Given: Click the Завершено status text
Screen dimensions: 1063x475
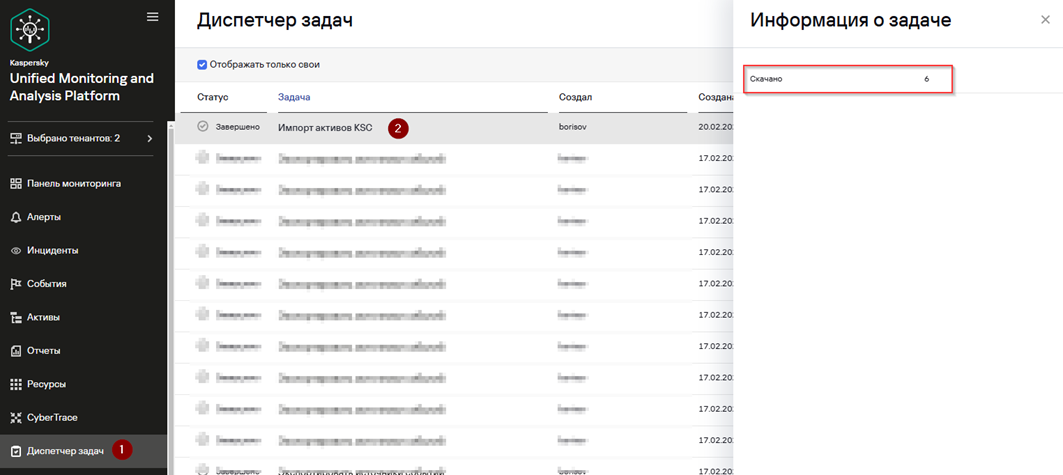Looking at the screenshot, I should pos(238,127).
